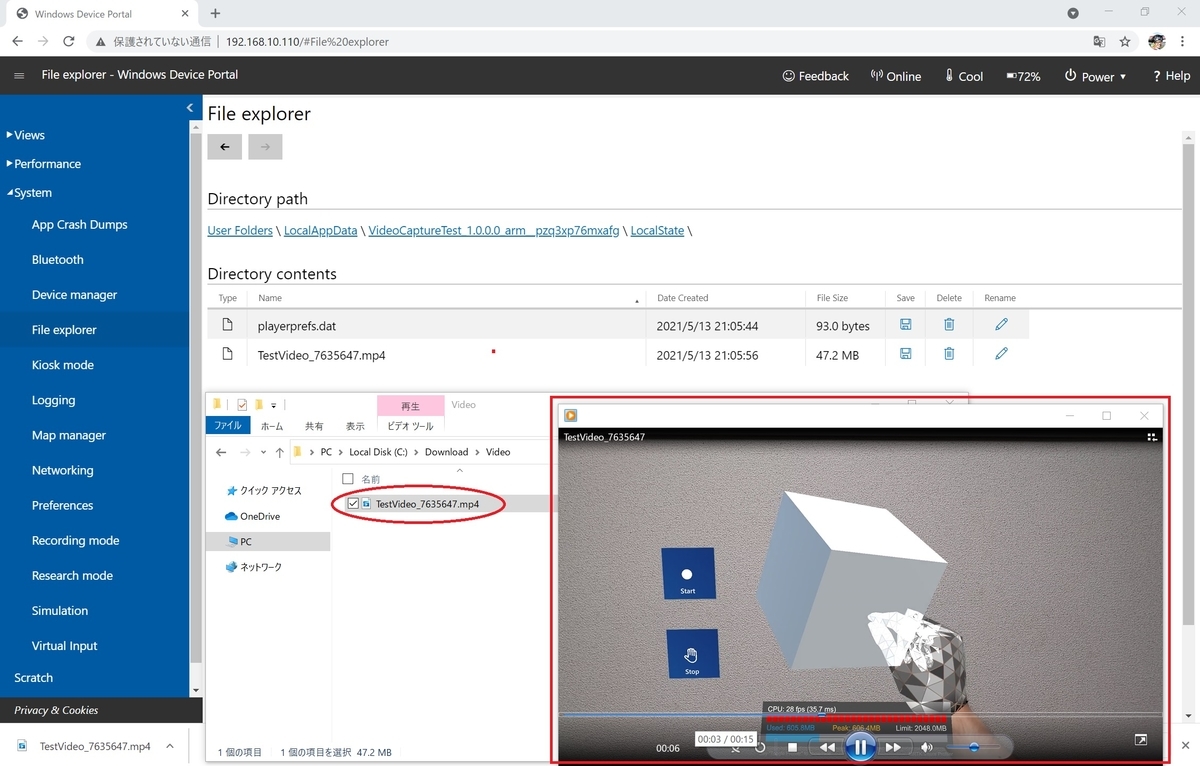Navigate to LocalAppData in directory path
The width and height of the screenshot is (1200, 766).
tap(320, 230)
